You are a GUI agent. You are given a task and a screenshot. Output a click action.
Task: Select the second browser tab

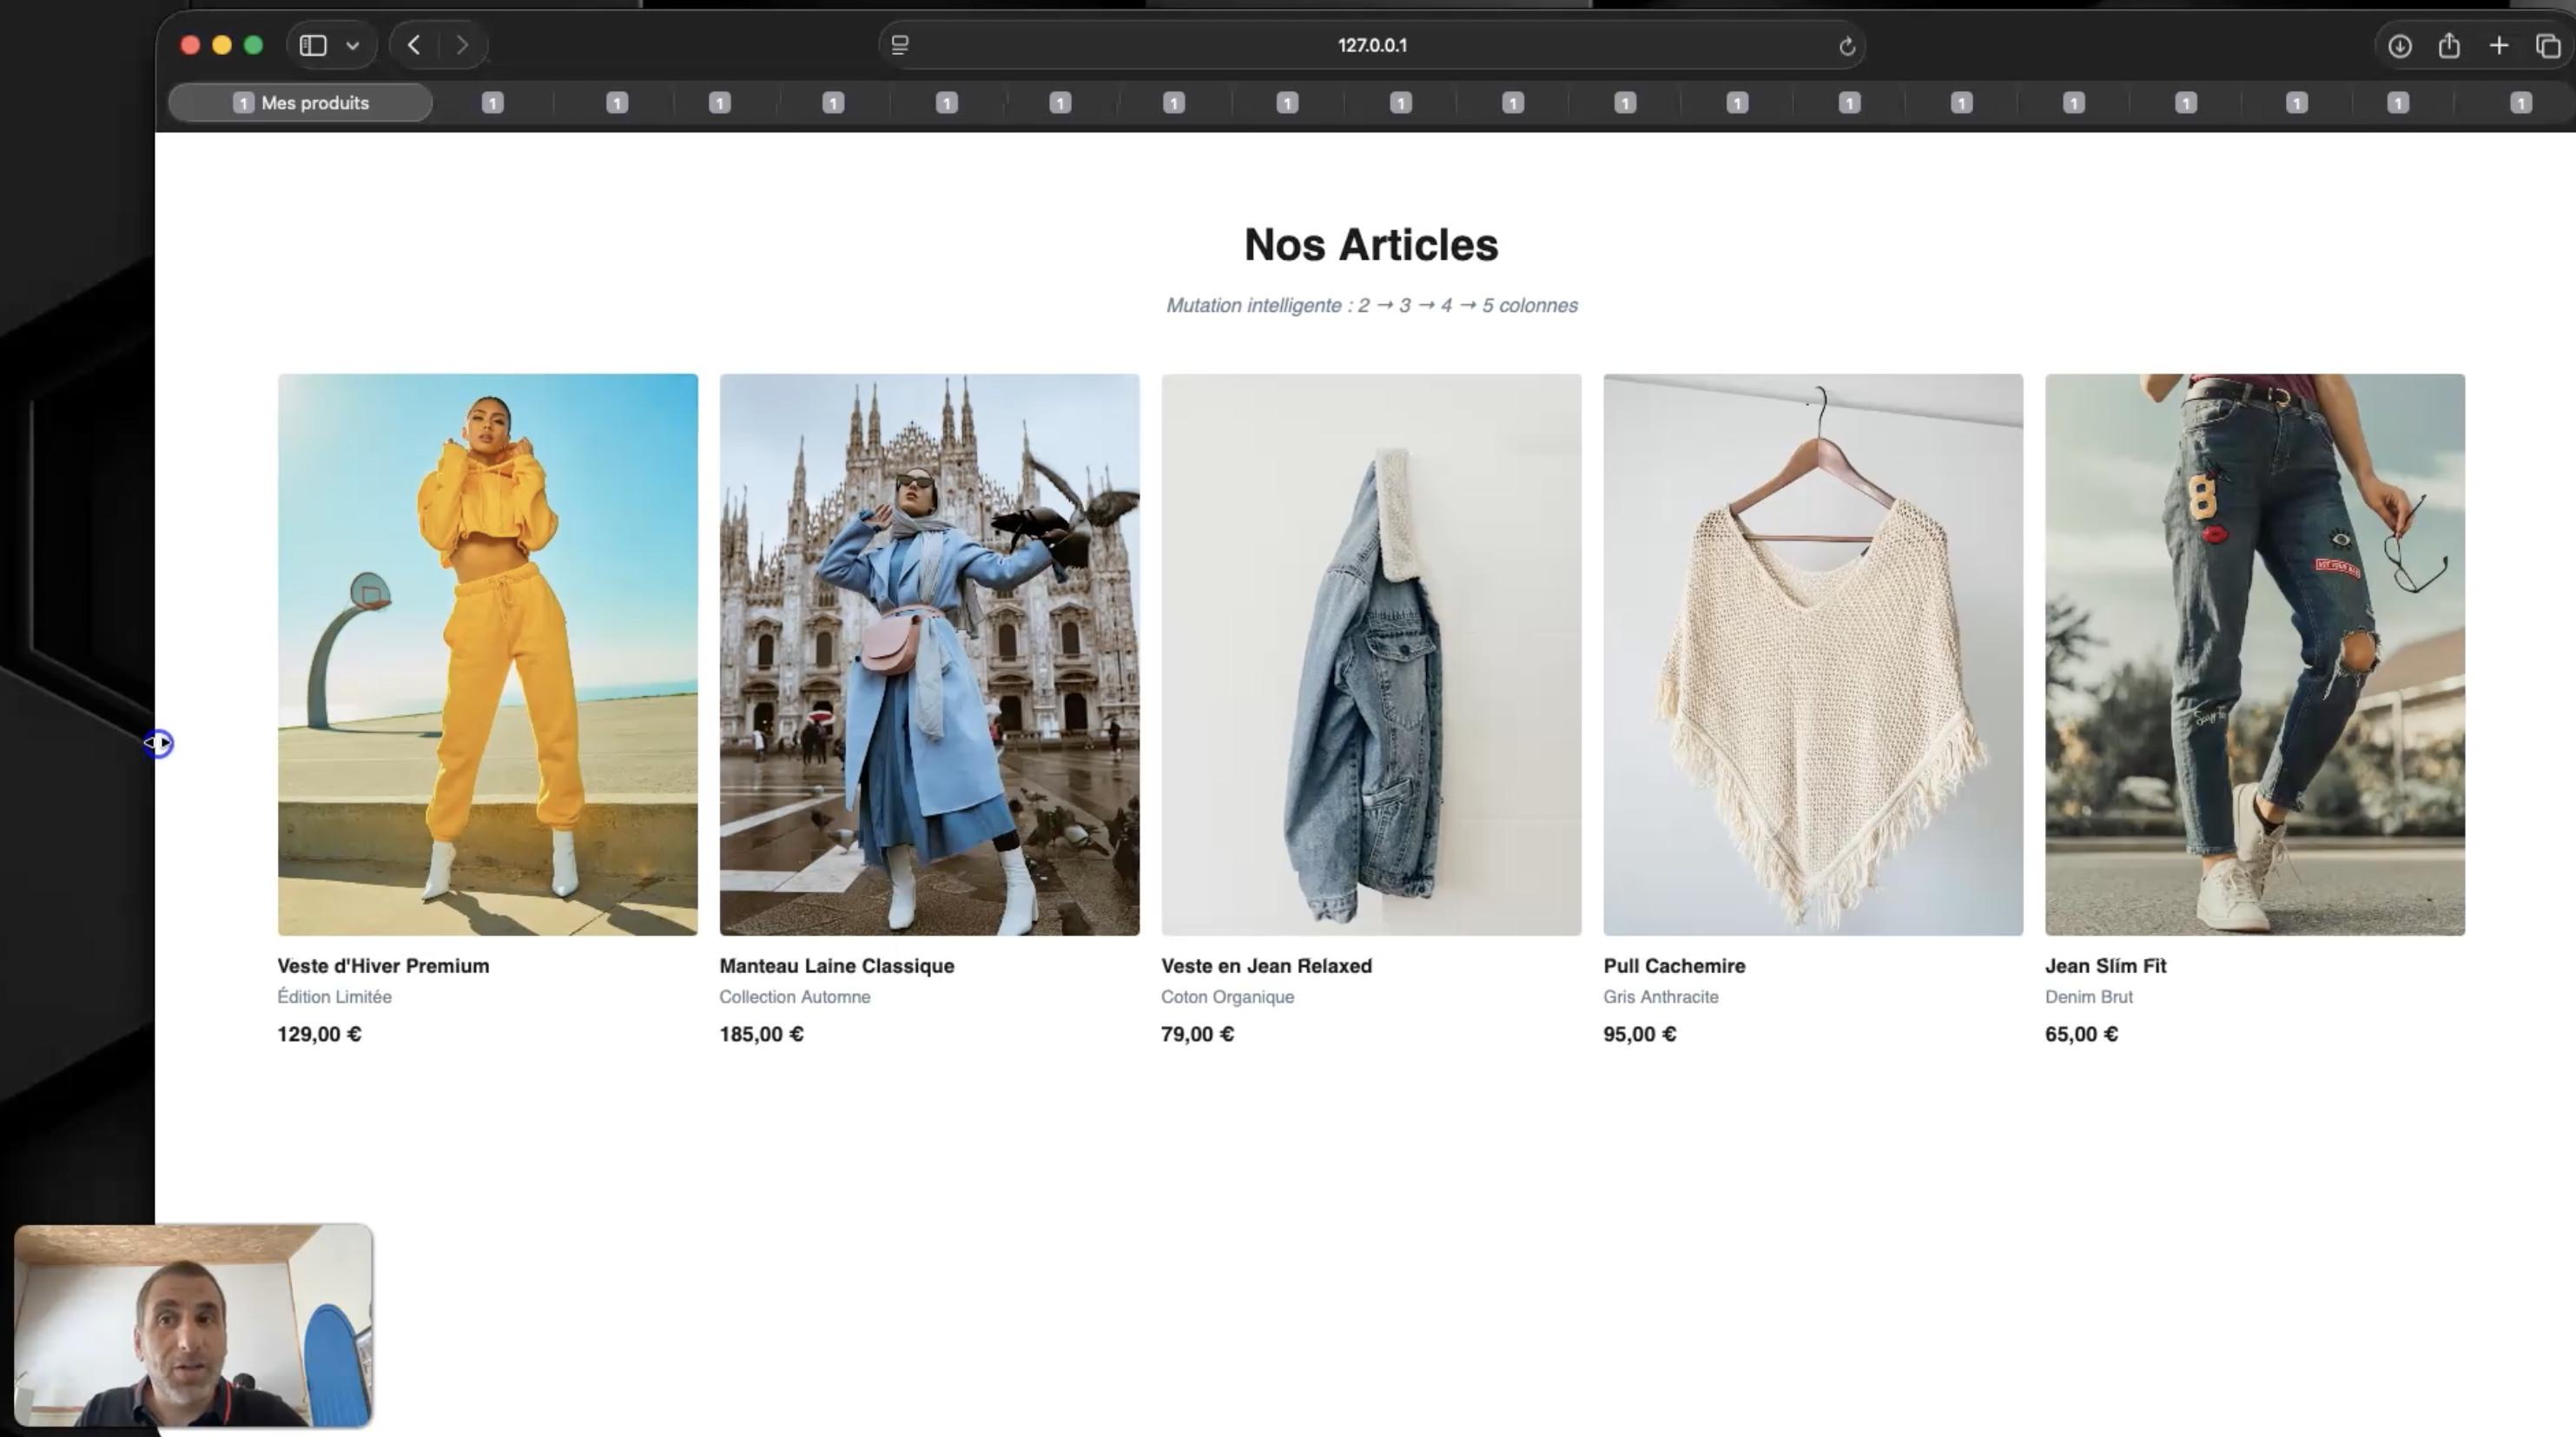[x=492, y=103]
